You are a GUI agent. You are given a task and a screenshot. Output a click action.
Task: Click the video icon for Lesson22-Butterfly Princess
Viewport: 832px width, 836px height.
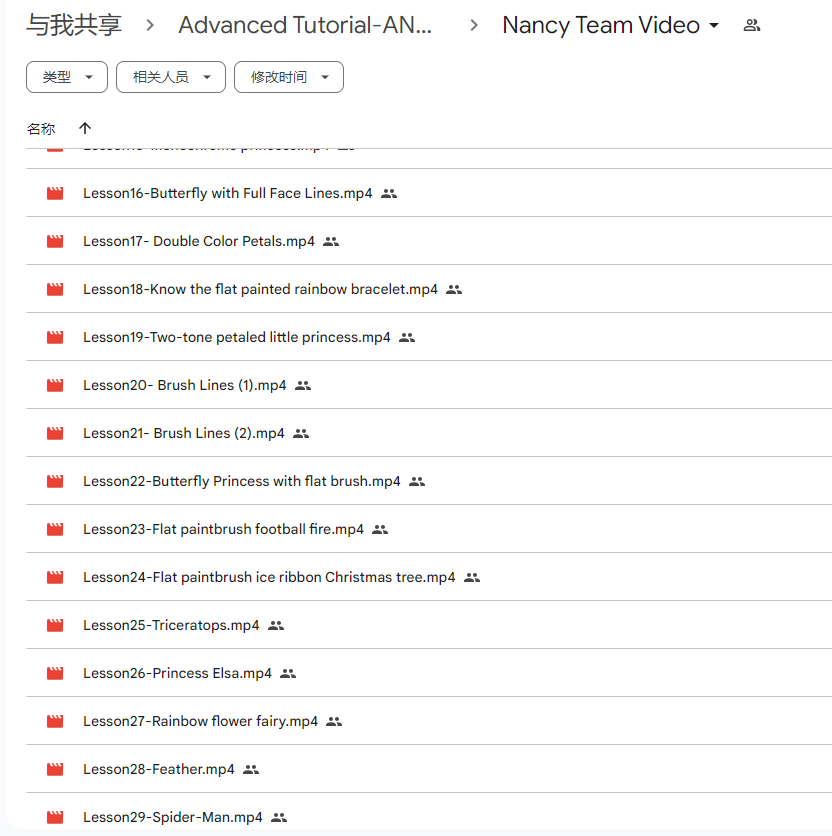click(55, 481)
